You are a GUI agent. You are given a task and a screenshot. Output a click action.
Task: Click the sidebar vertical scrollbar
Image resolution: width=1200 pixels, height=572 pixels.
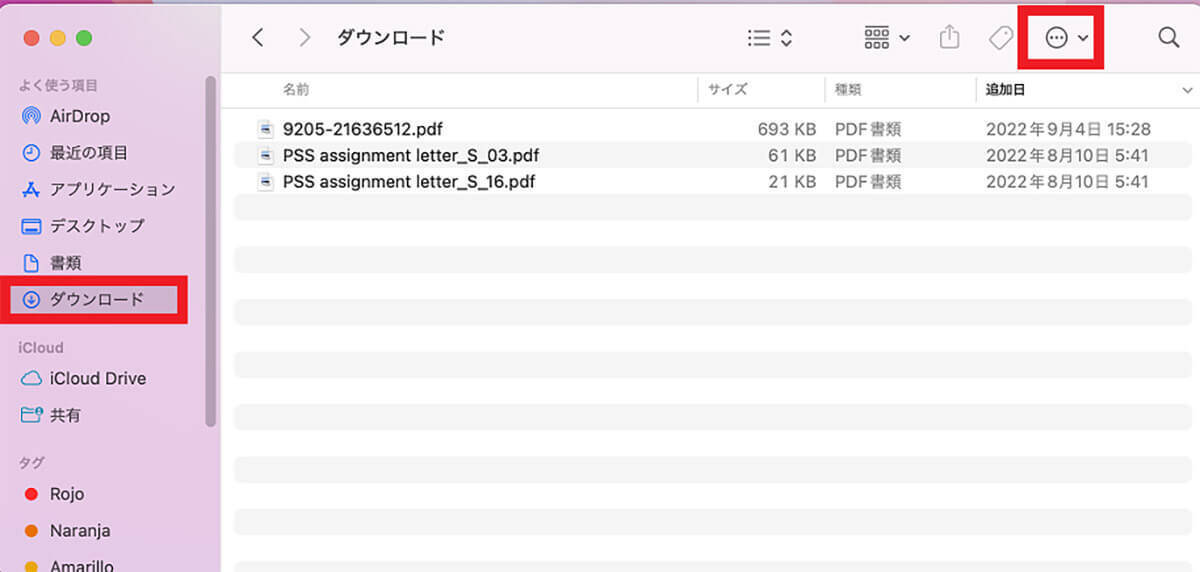coord(210,252)
